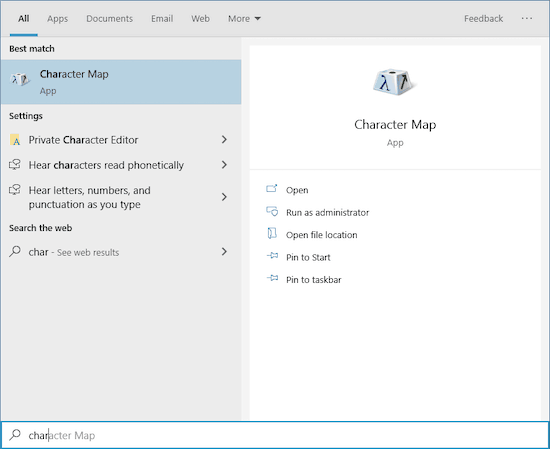The image size is (550, 449).
Task: Click the Character Map title in preview pane
Action: (395, 125)
